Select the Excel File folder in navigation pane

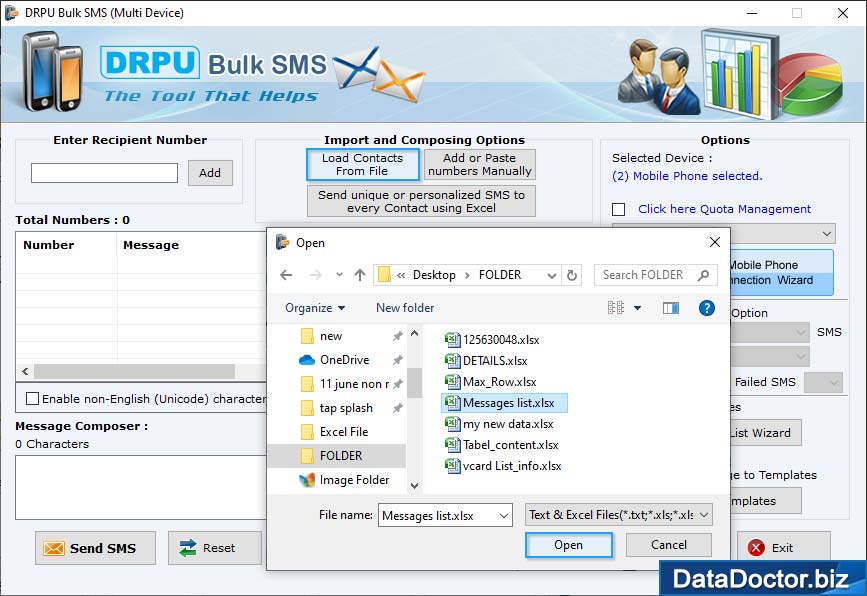344,432
